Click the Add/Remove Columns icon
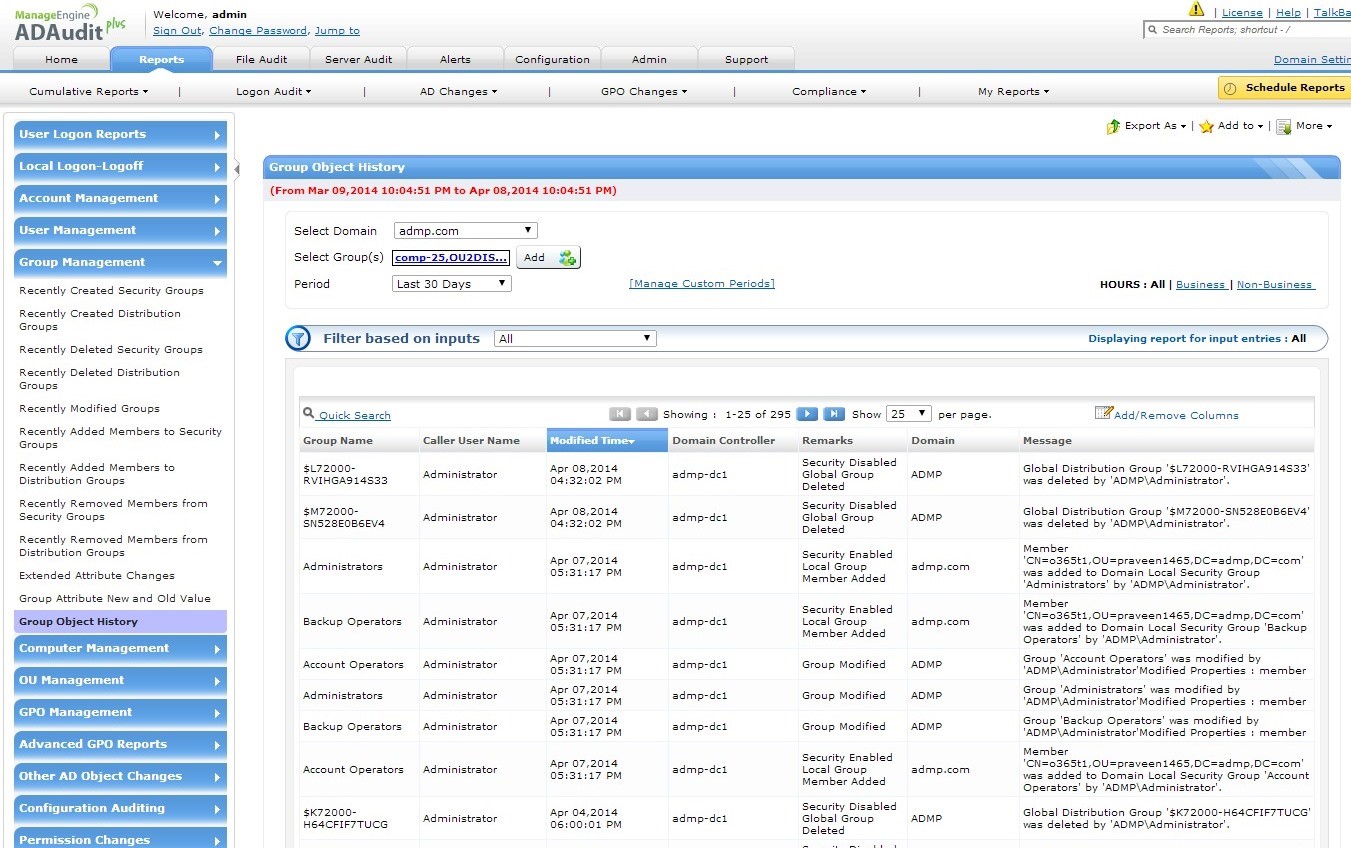 coord(1103,413)
